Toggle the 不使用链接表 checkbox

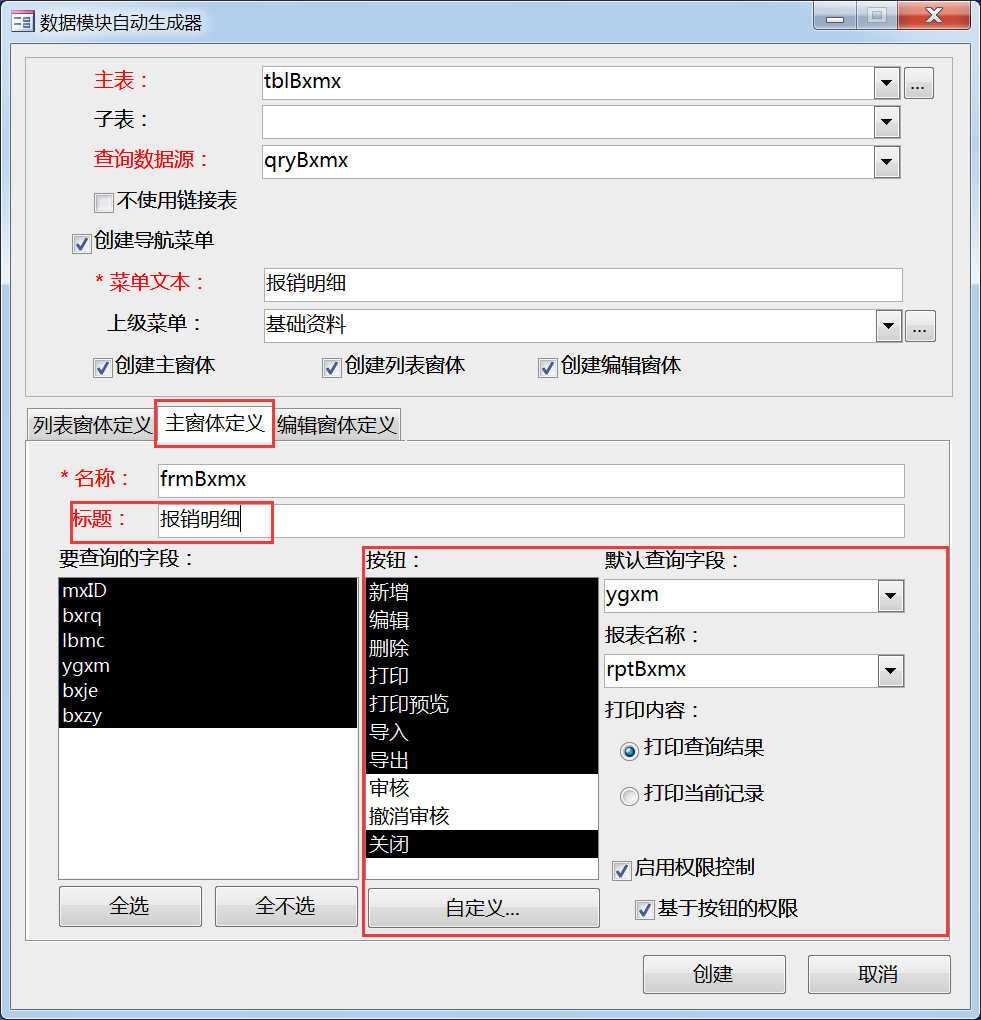[103, 202]
